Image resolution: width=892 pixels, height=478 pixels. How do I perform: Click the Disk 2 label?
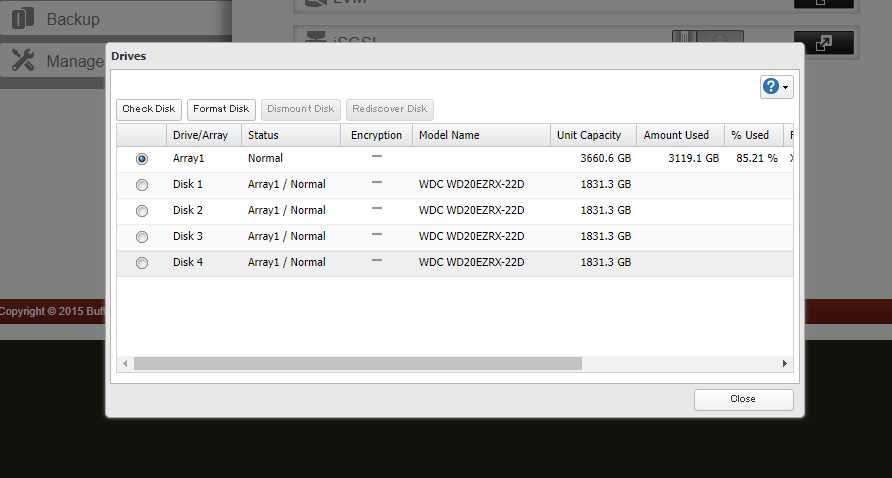[188, 210]
